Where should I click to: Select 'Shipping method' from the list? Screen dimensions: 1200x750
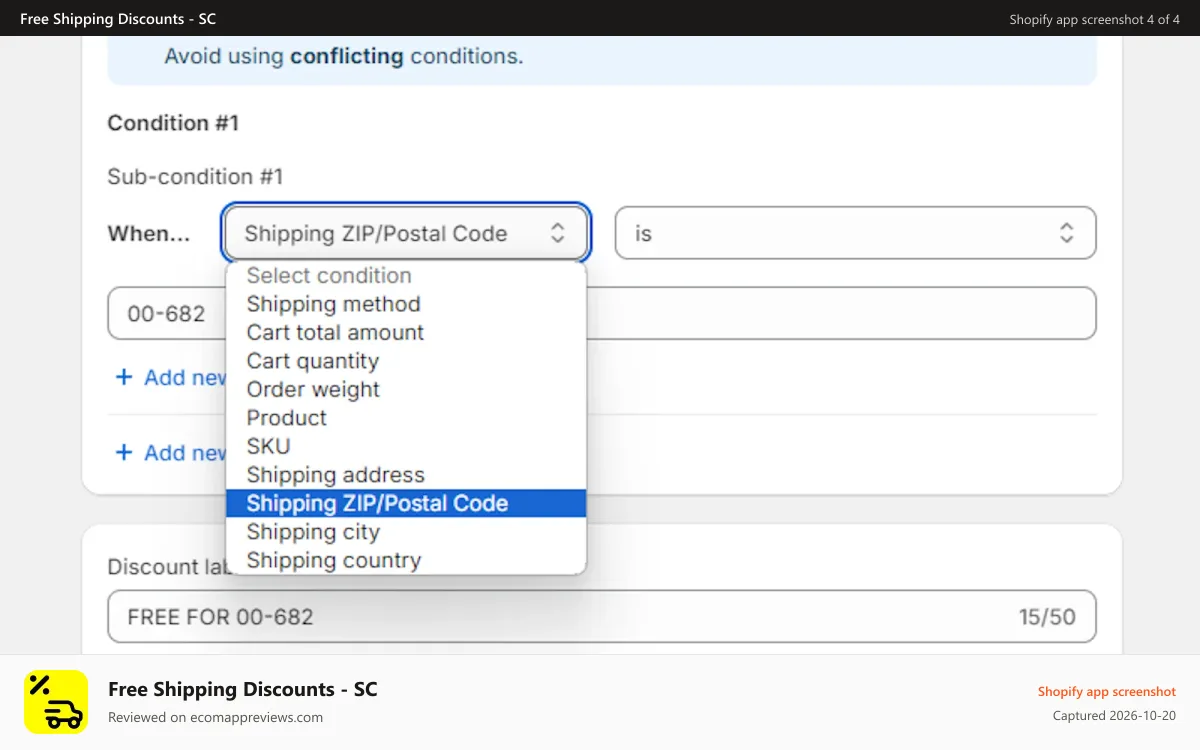406,304
